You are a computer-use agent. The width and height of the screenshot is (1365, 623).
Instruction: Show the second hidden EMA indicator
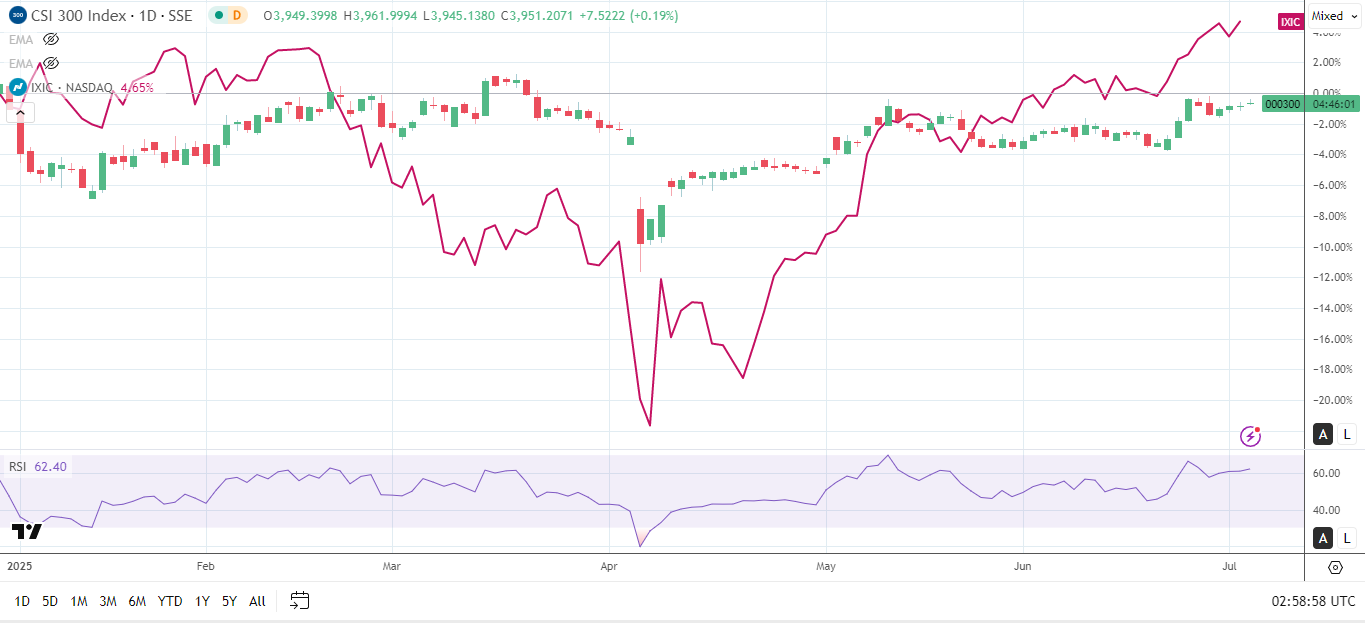(x=52, y=63)
